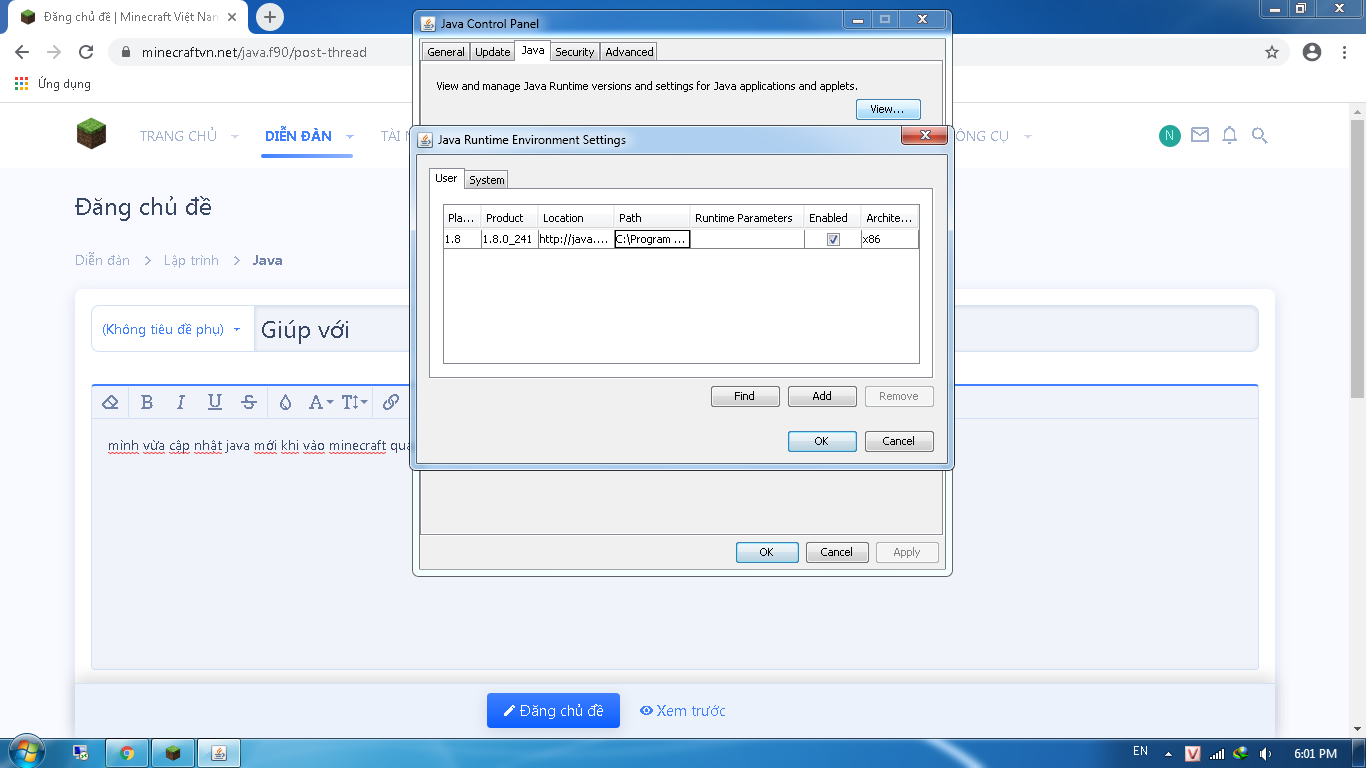Open the Chrome profile icon
This screenshot has height=768, width=1366.
point(1312,52)
